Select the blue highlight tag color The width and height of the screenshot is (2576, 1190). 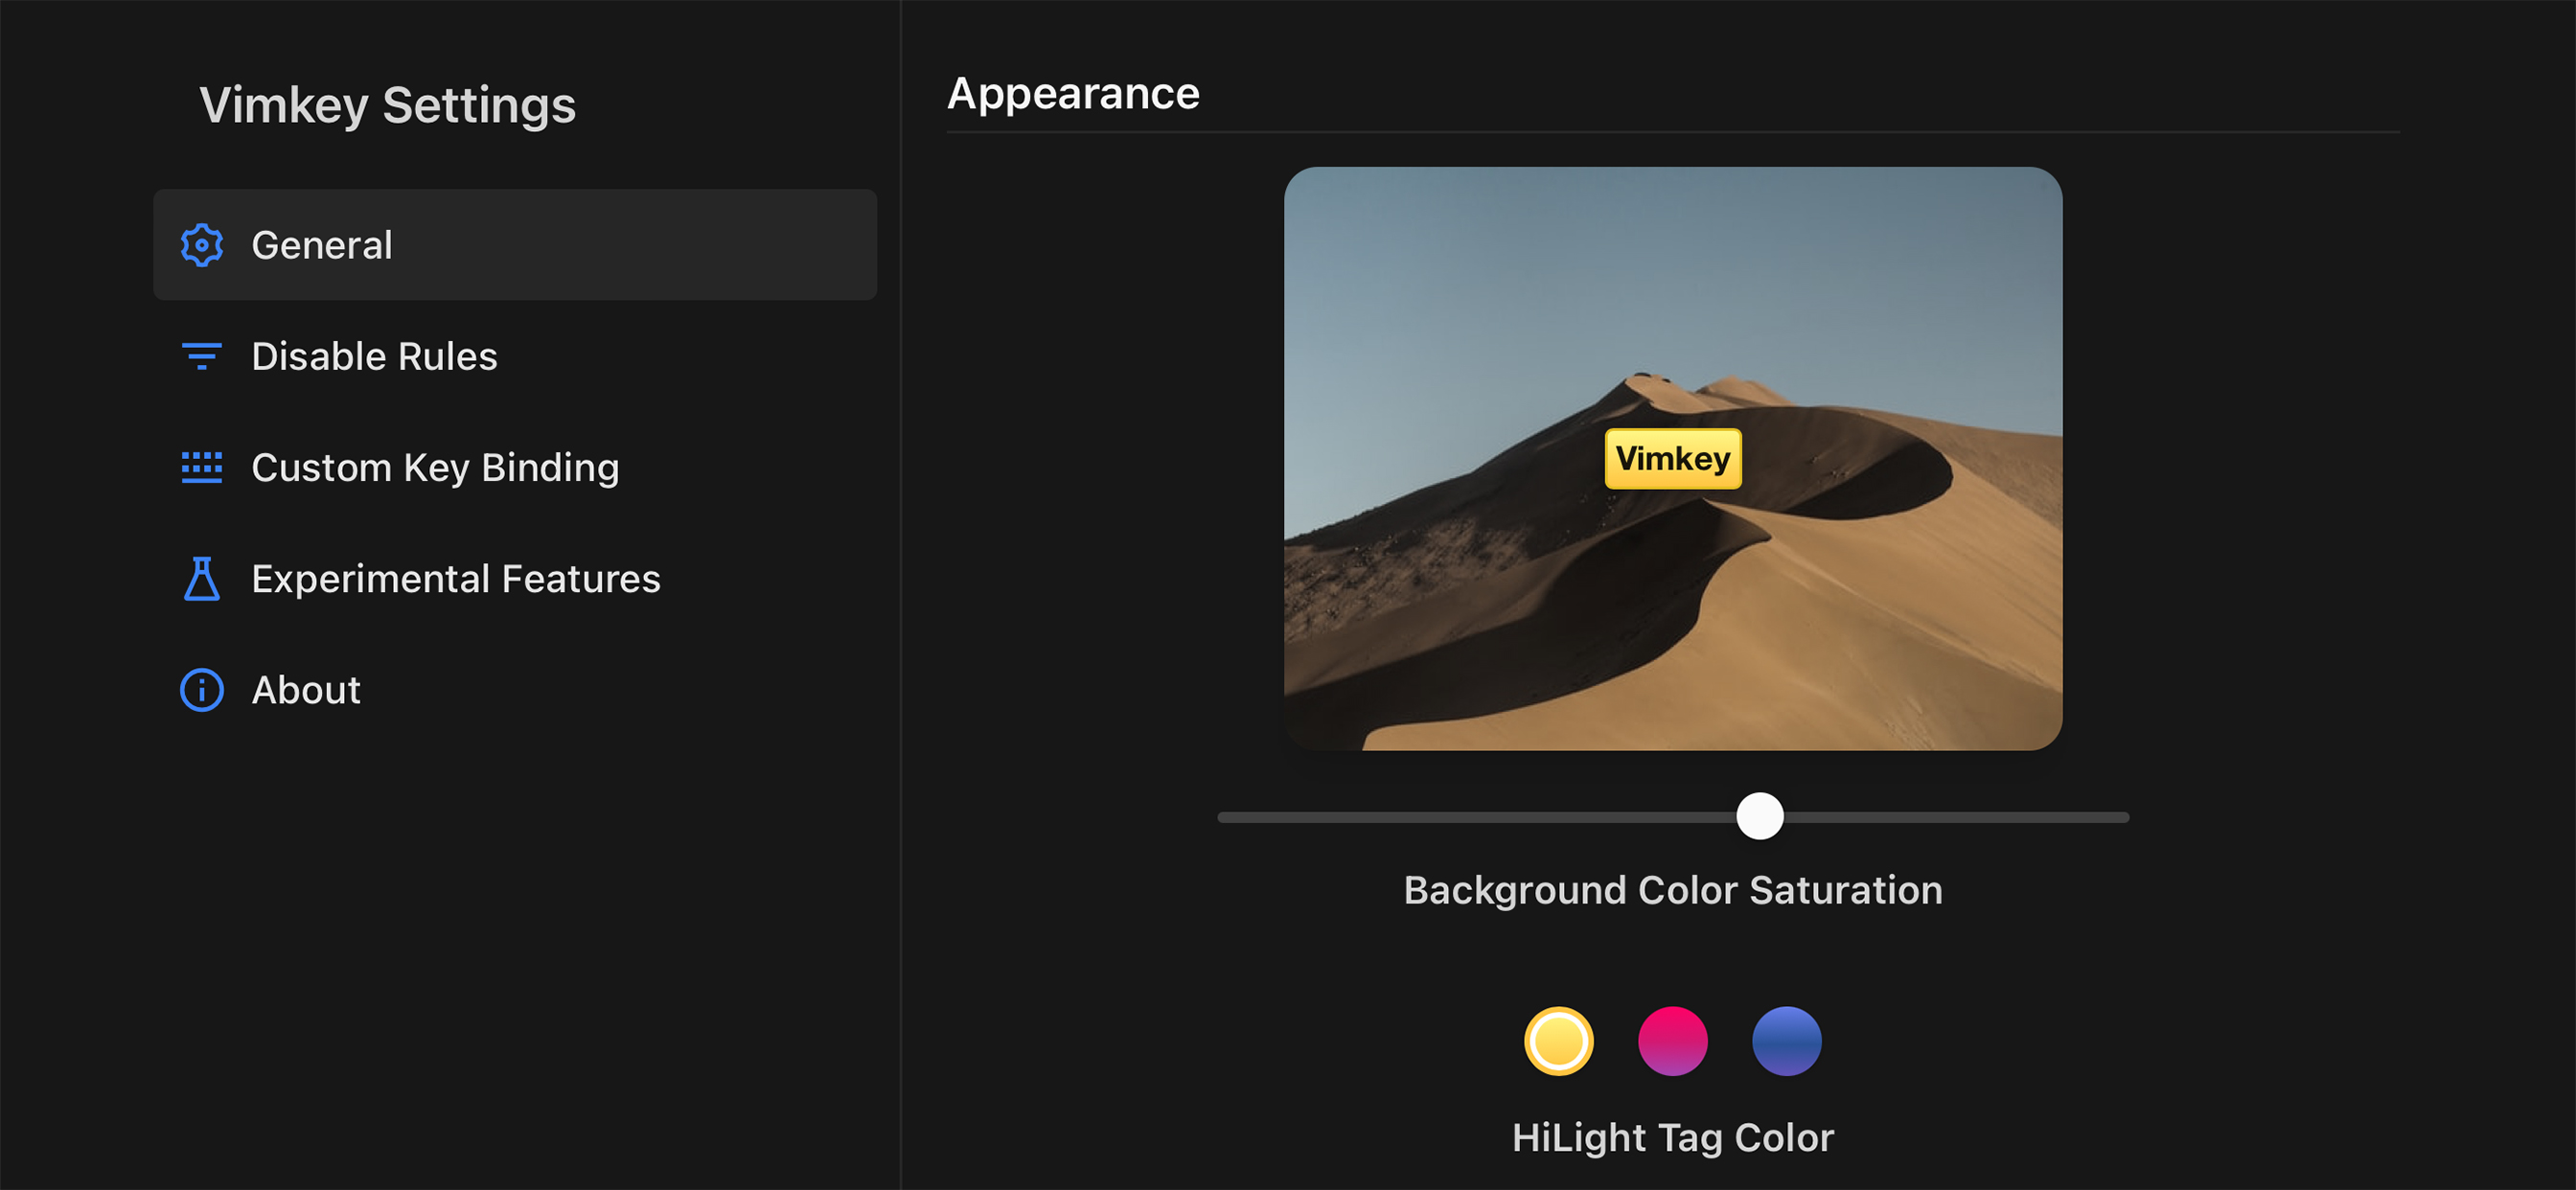[1787, 1041]
